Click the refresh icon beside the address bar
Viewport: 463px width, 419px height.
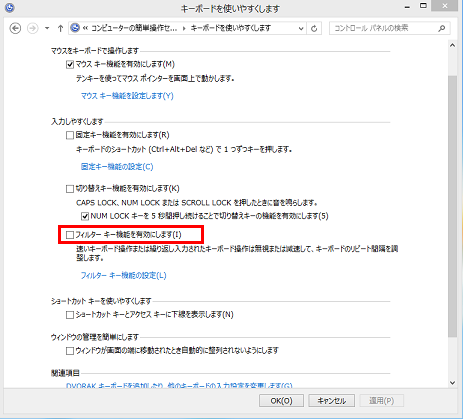pos(314,28)
